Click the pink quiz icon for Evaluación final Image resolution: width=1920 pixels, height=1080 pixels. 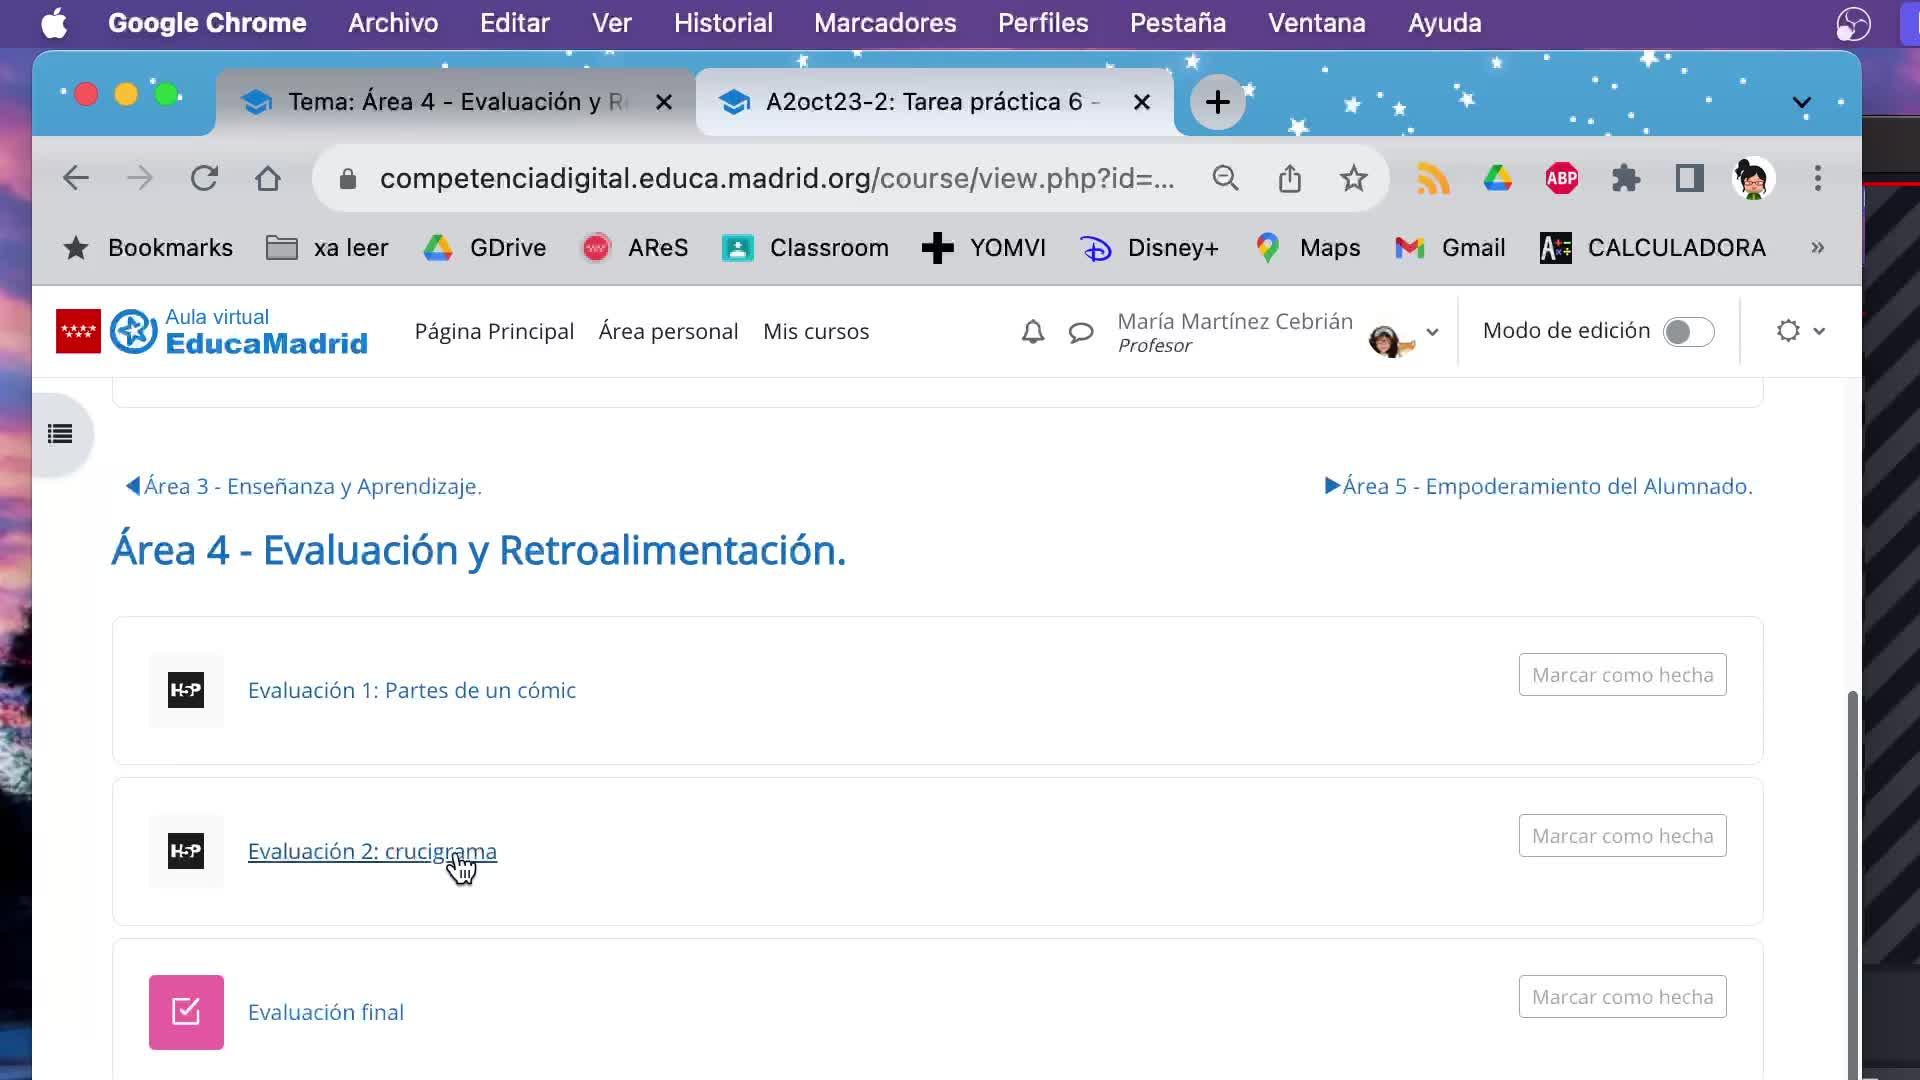pos(186,1012)
